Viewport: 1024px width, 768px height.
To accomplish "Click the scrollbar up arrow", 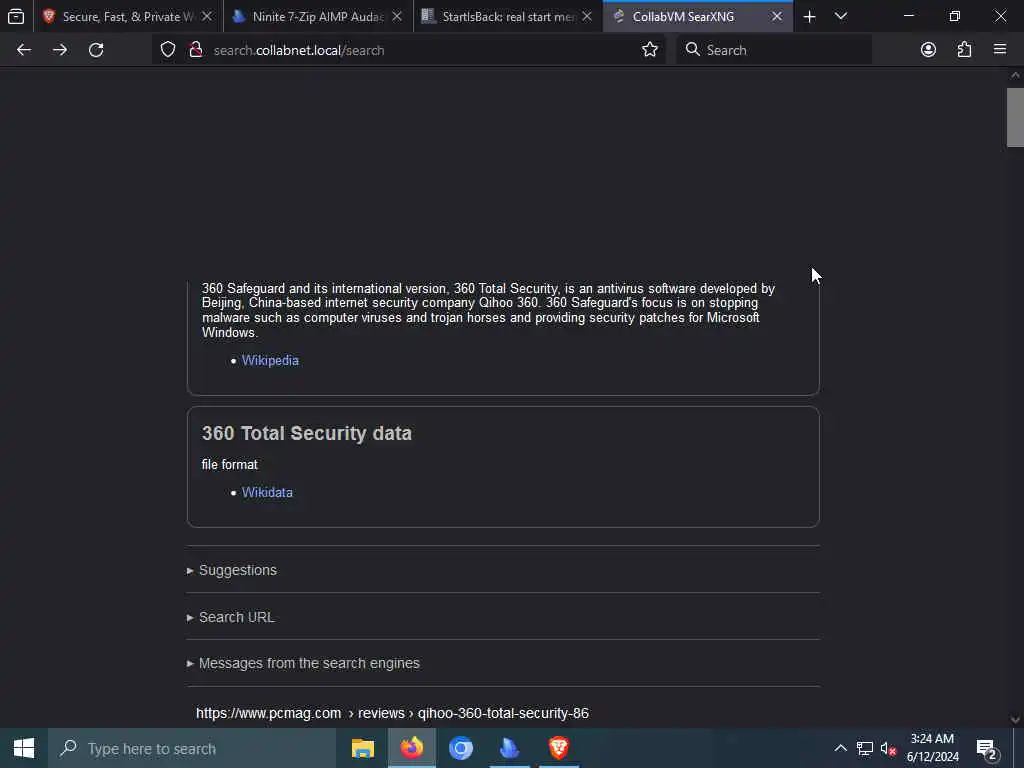I will [x=1015, y=76].
